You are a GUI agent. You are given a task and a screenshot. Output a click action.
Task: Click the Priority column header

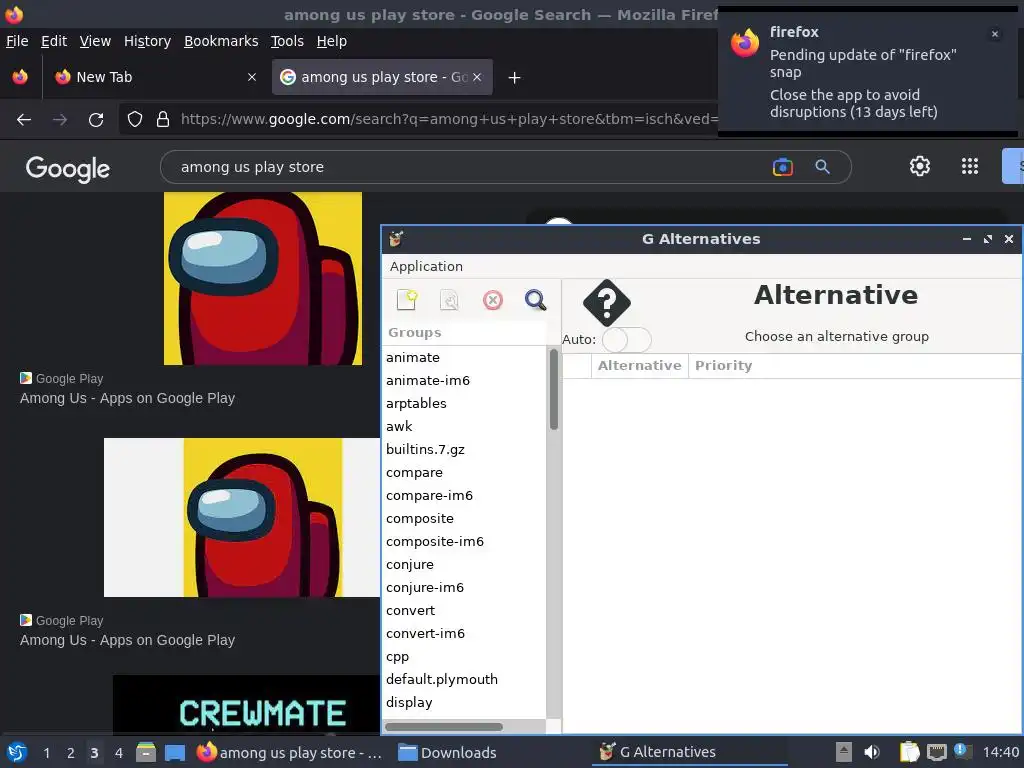click(723, 366)
